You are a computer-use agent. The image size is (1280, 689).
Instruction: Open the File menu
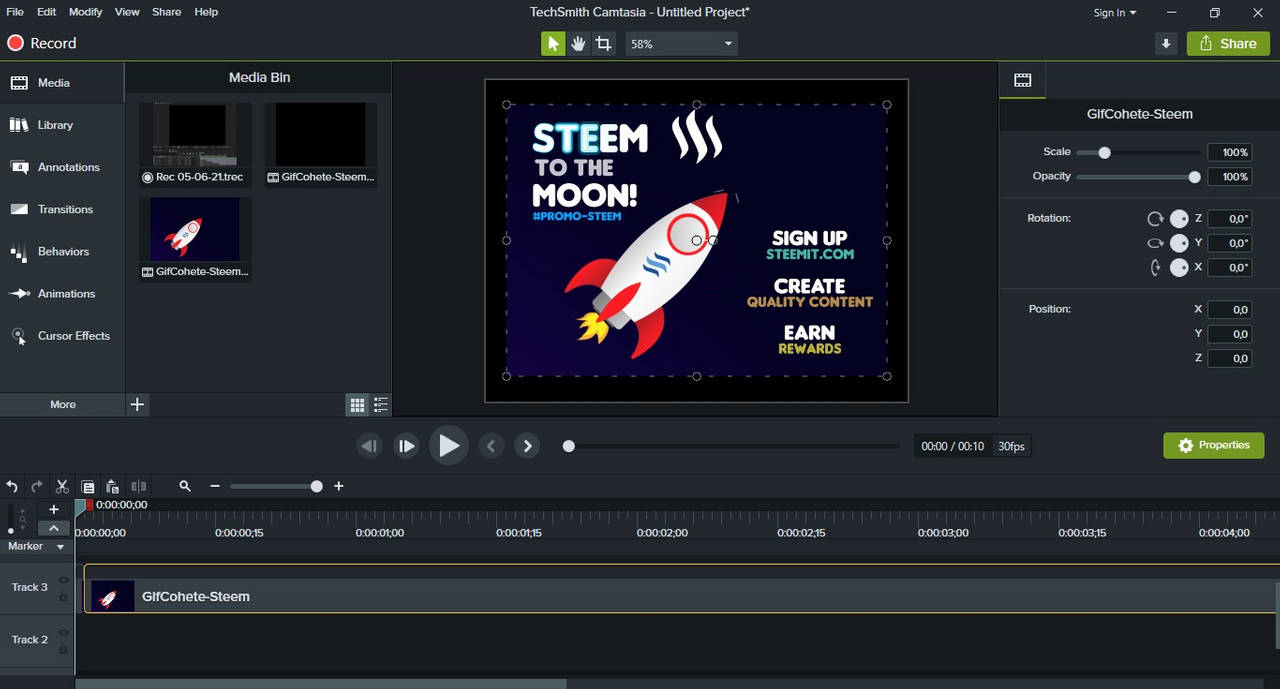[x=15, y=12]
